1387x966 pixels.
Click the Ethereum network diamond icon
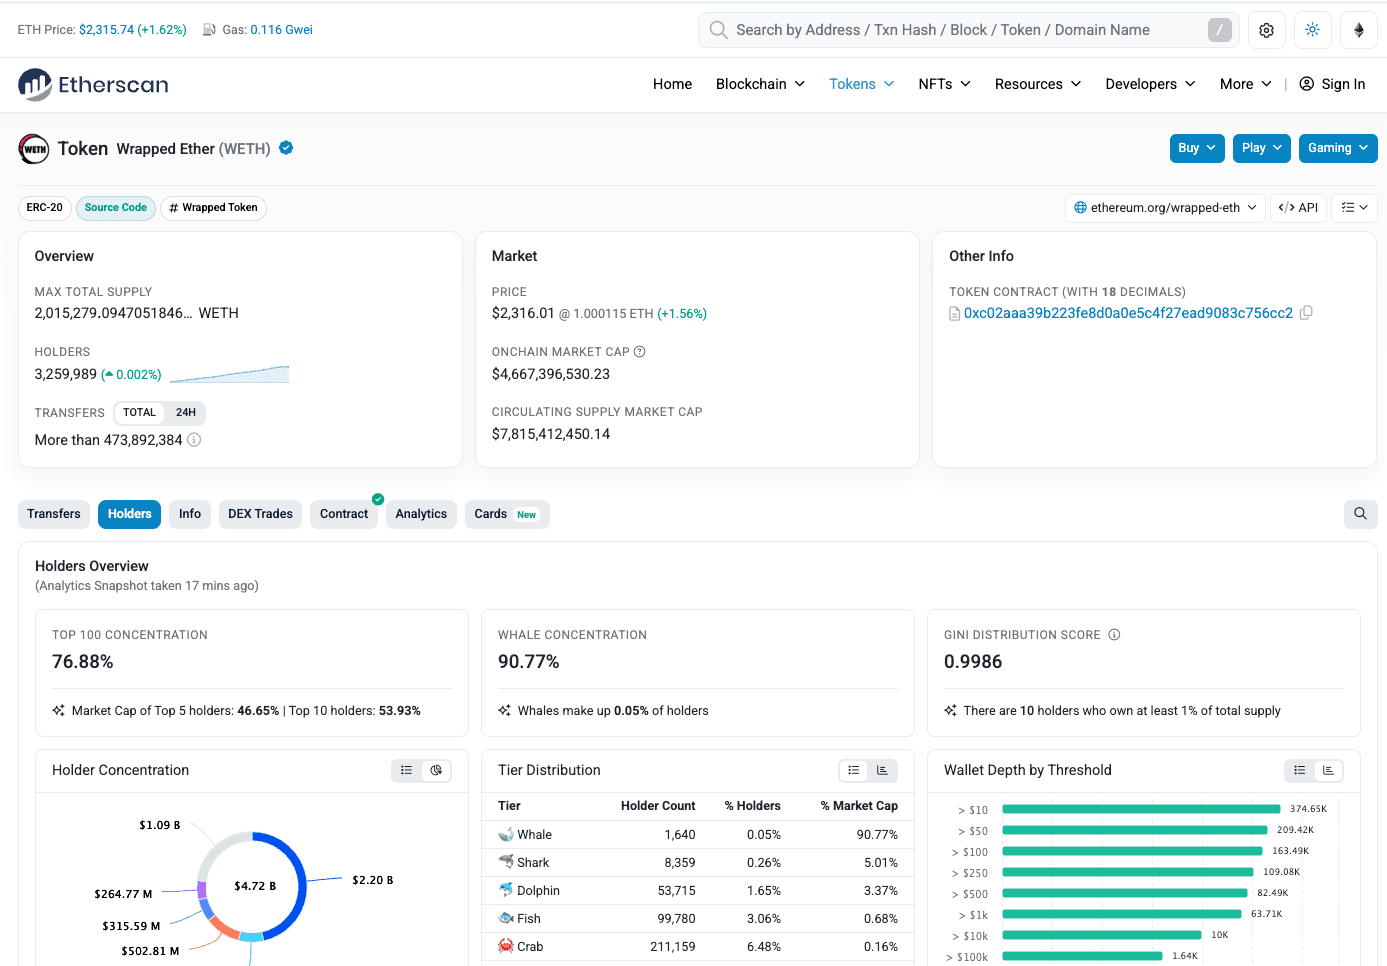(x=1358, y=30)
